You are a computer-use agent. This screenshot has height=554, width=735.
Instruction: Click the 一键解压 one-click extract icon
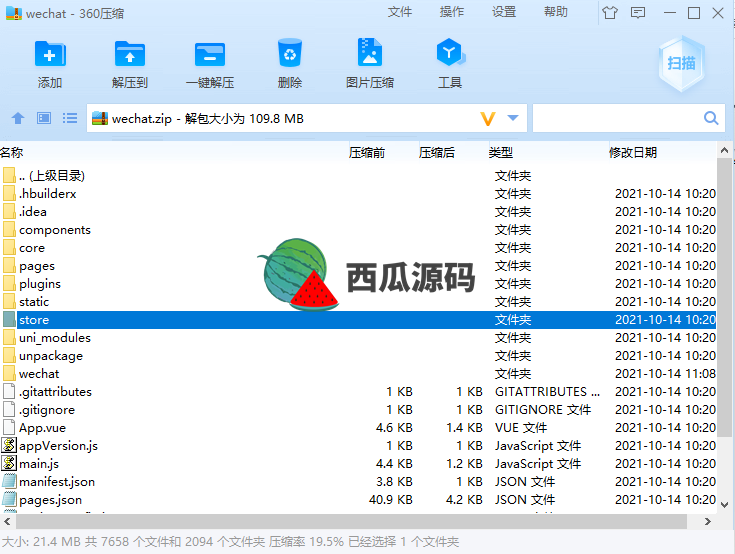(x=210, y=54)
